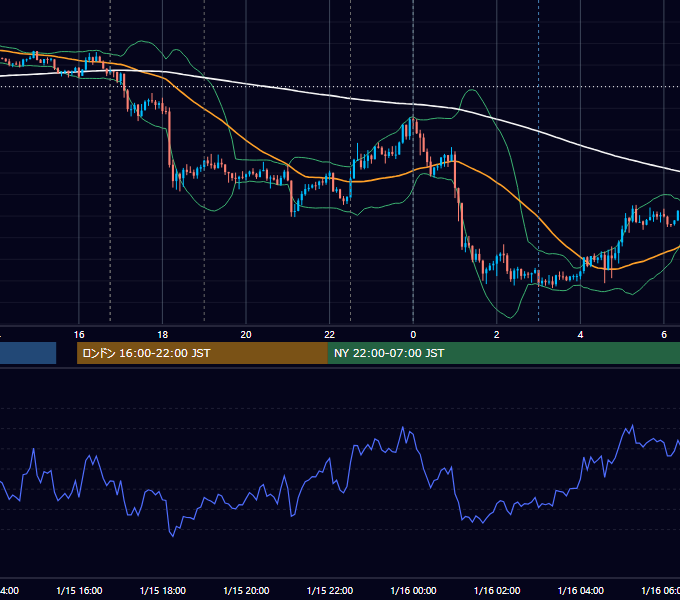680x600 pixels.
Task: Click the NY 22:00-07:00 JST session bar
Action: (503, 353)
